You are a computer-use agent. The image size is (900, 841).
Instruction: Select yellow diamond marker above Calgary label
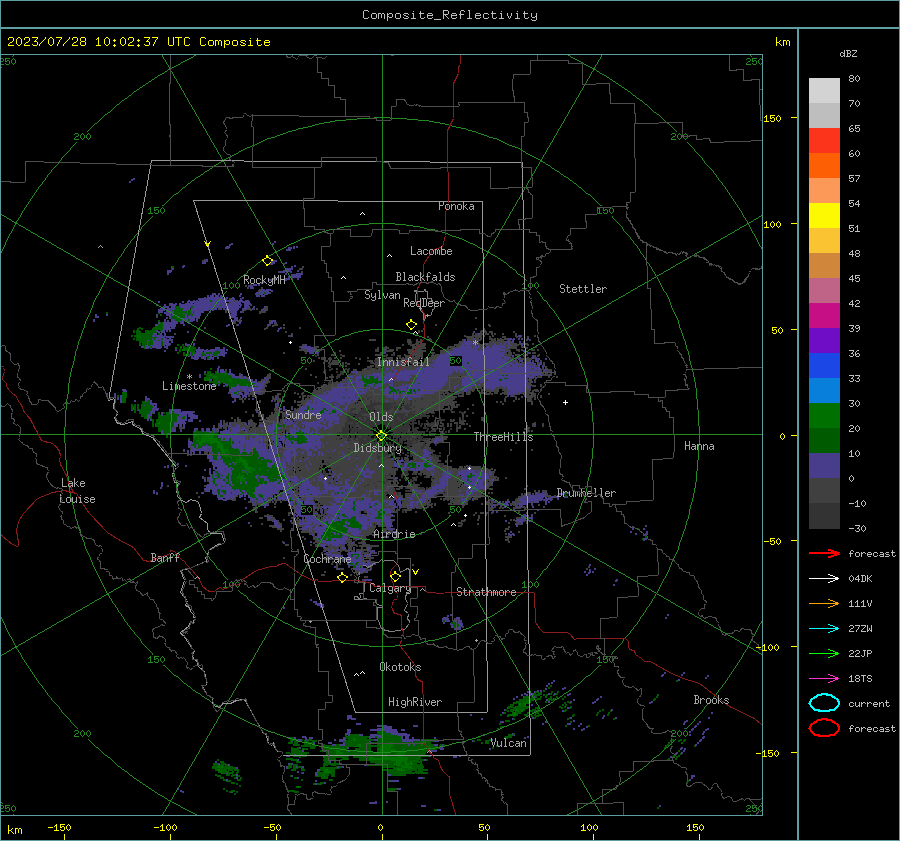[395, 576]
